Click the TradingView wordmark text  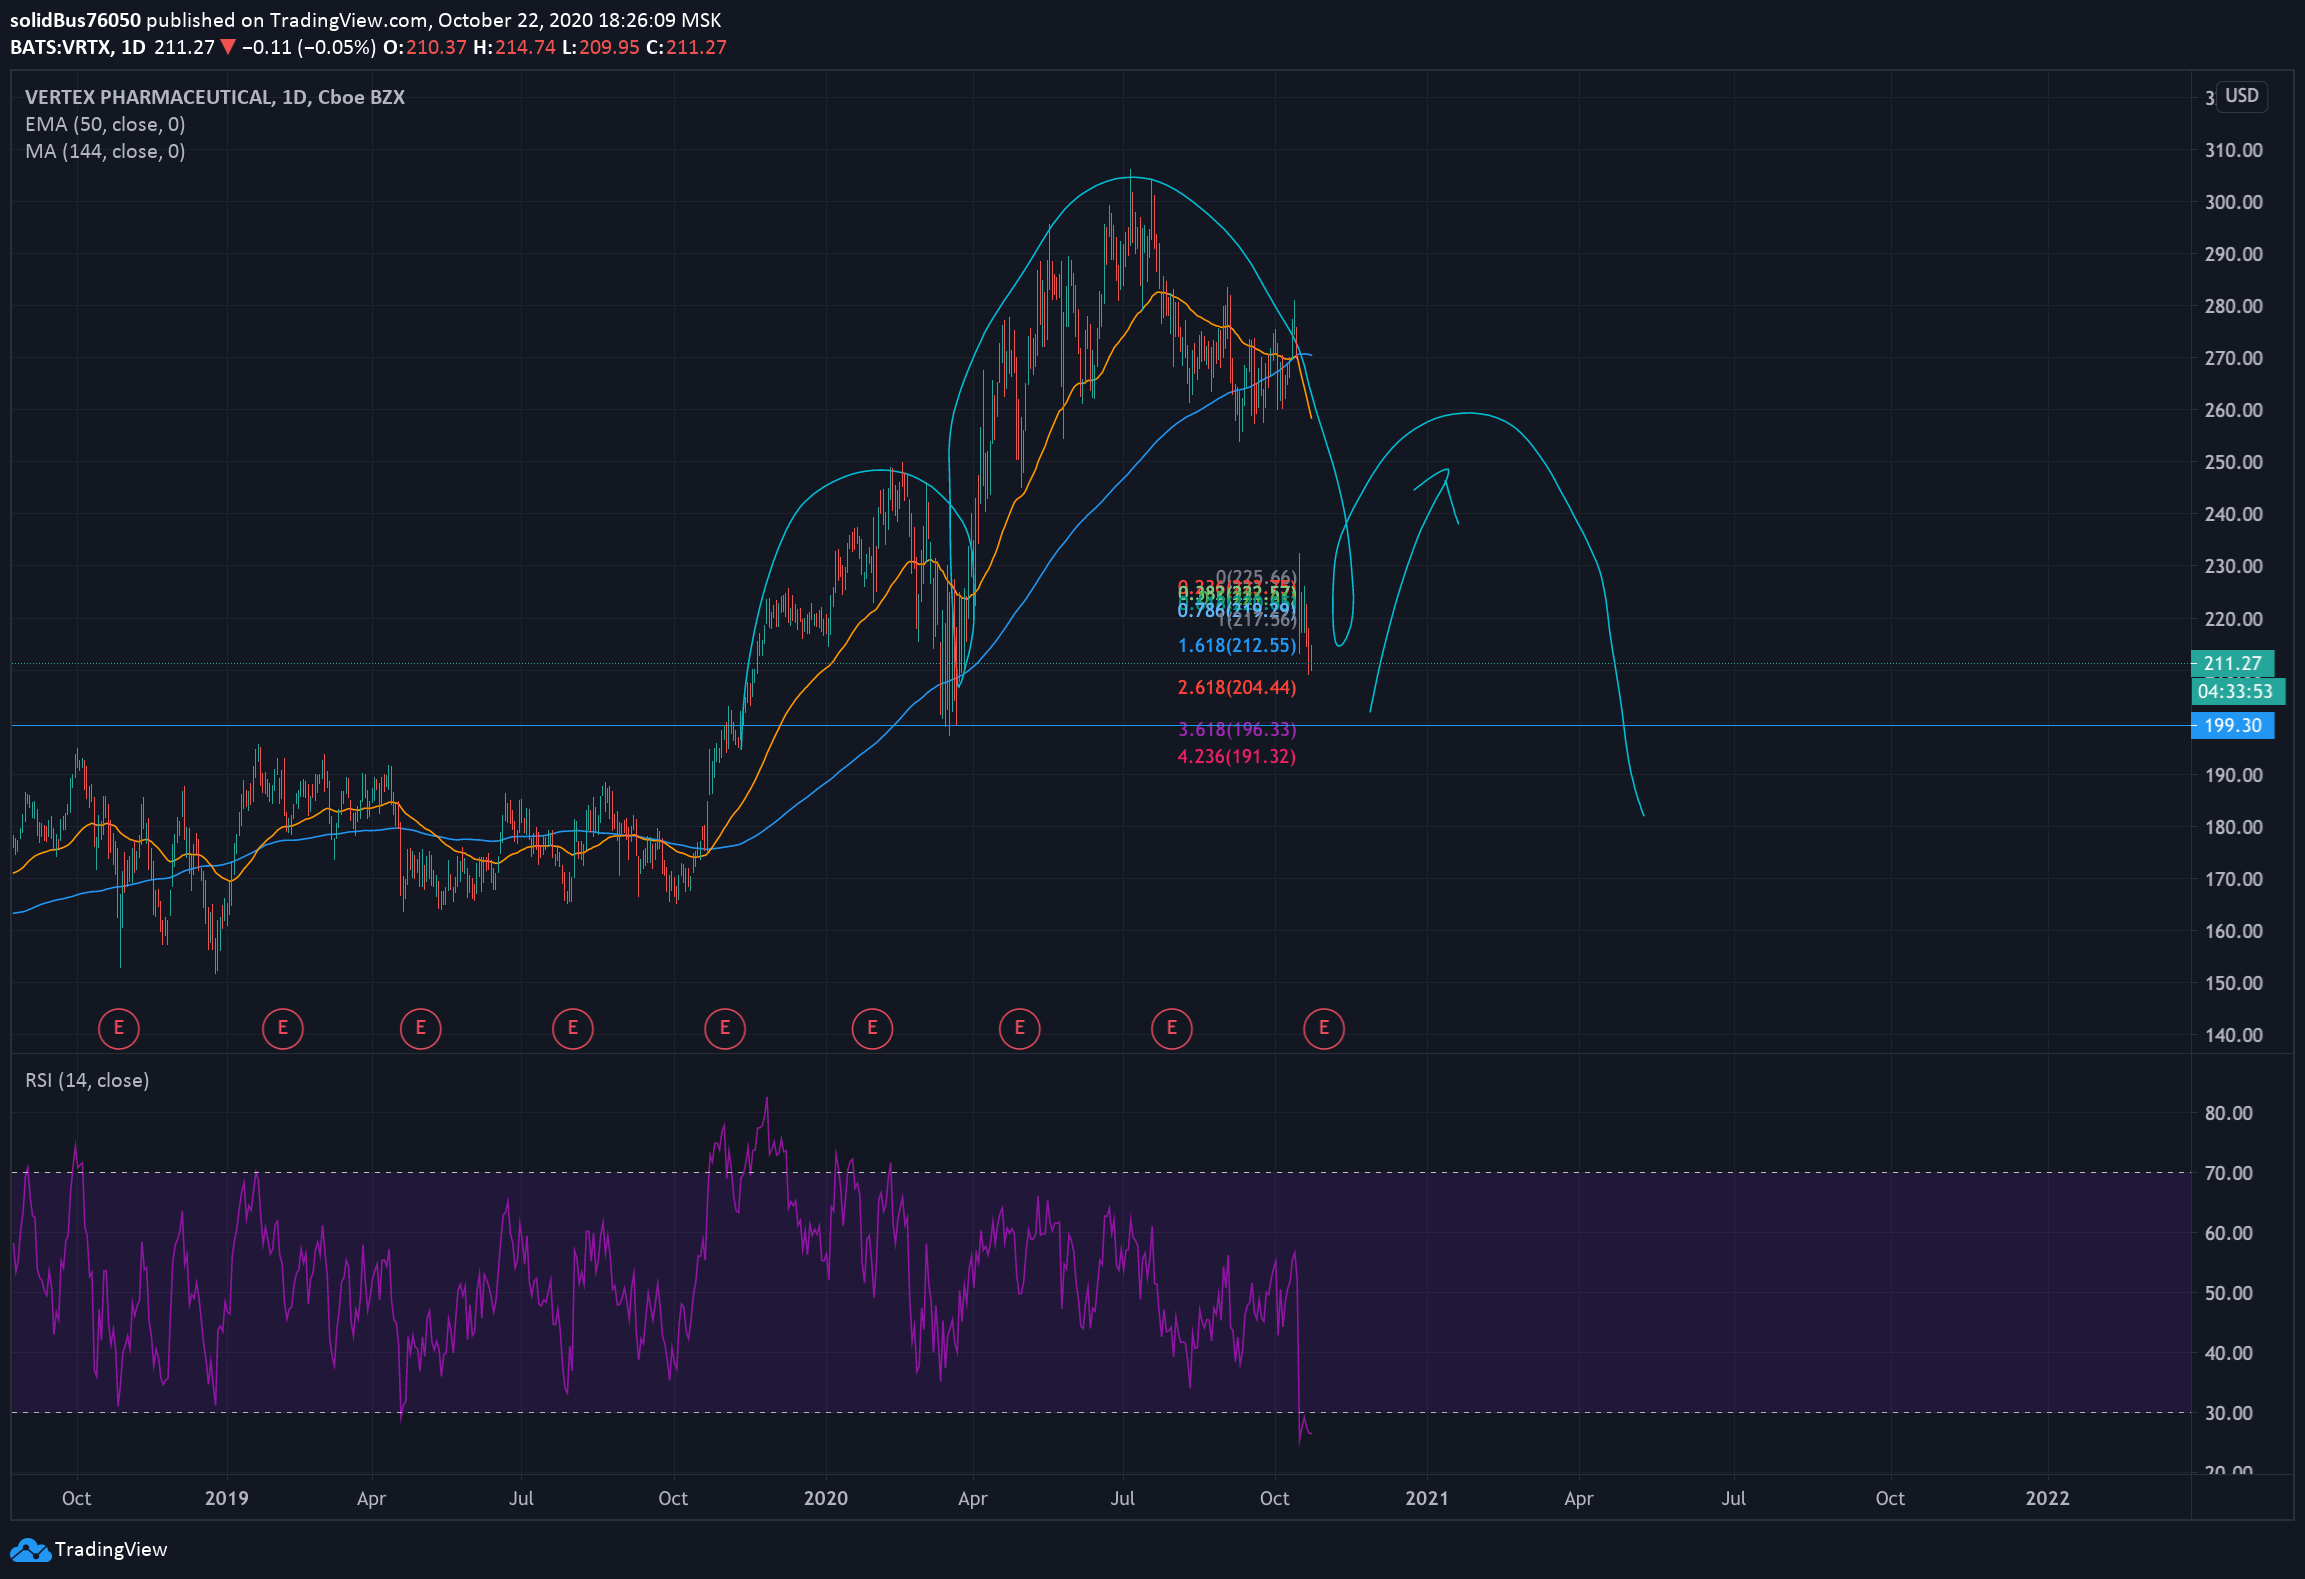click(x=111, y=1549)
